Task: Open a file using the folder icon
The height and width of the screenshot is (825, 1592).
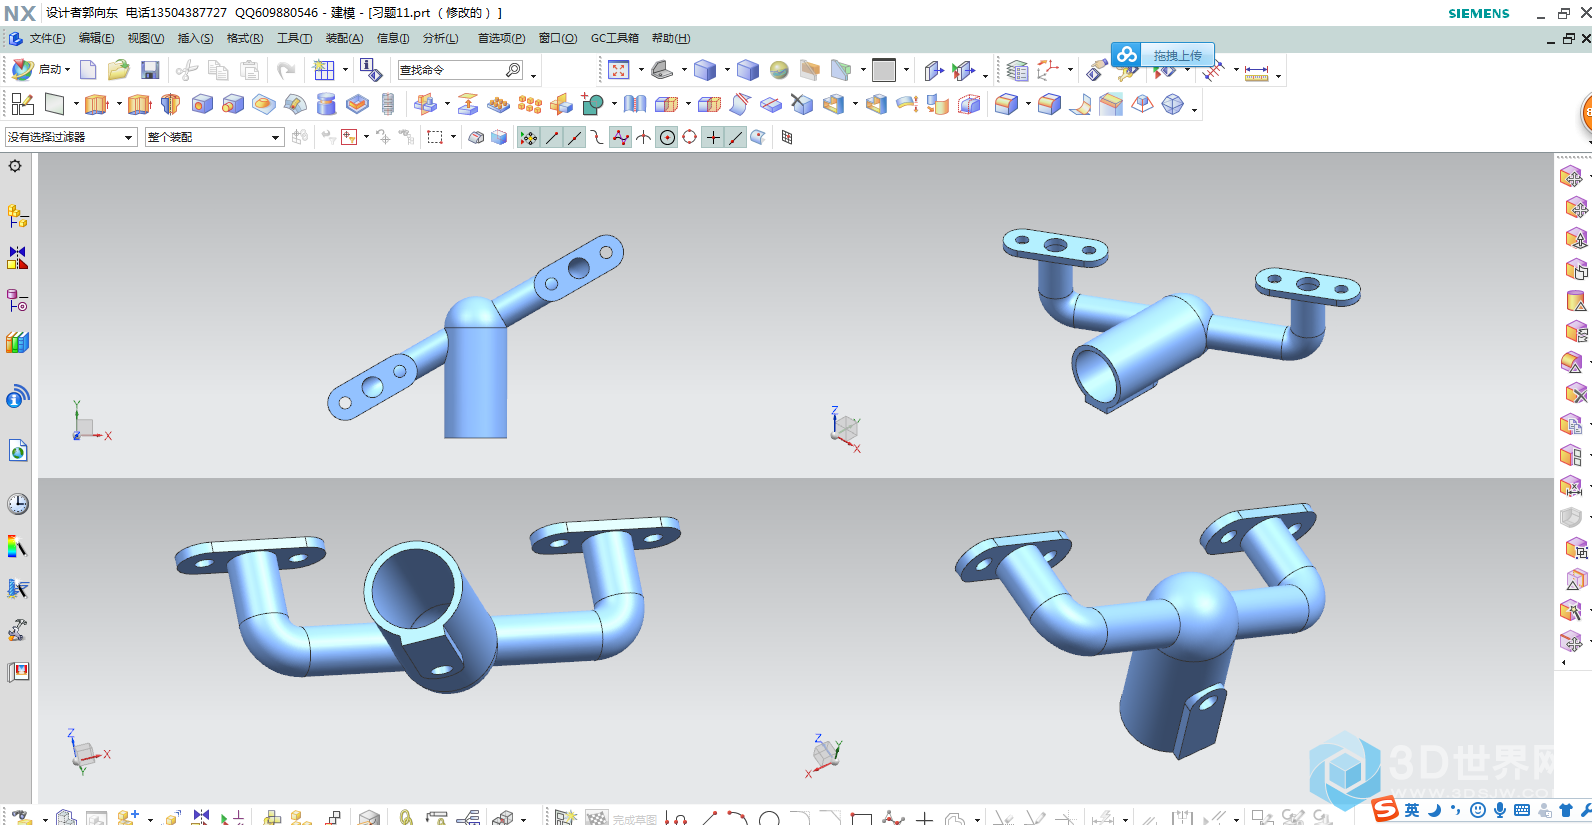Action: (118, 70)
